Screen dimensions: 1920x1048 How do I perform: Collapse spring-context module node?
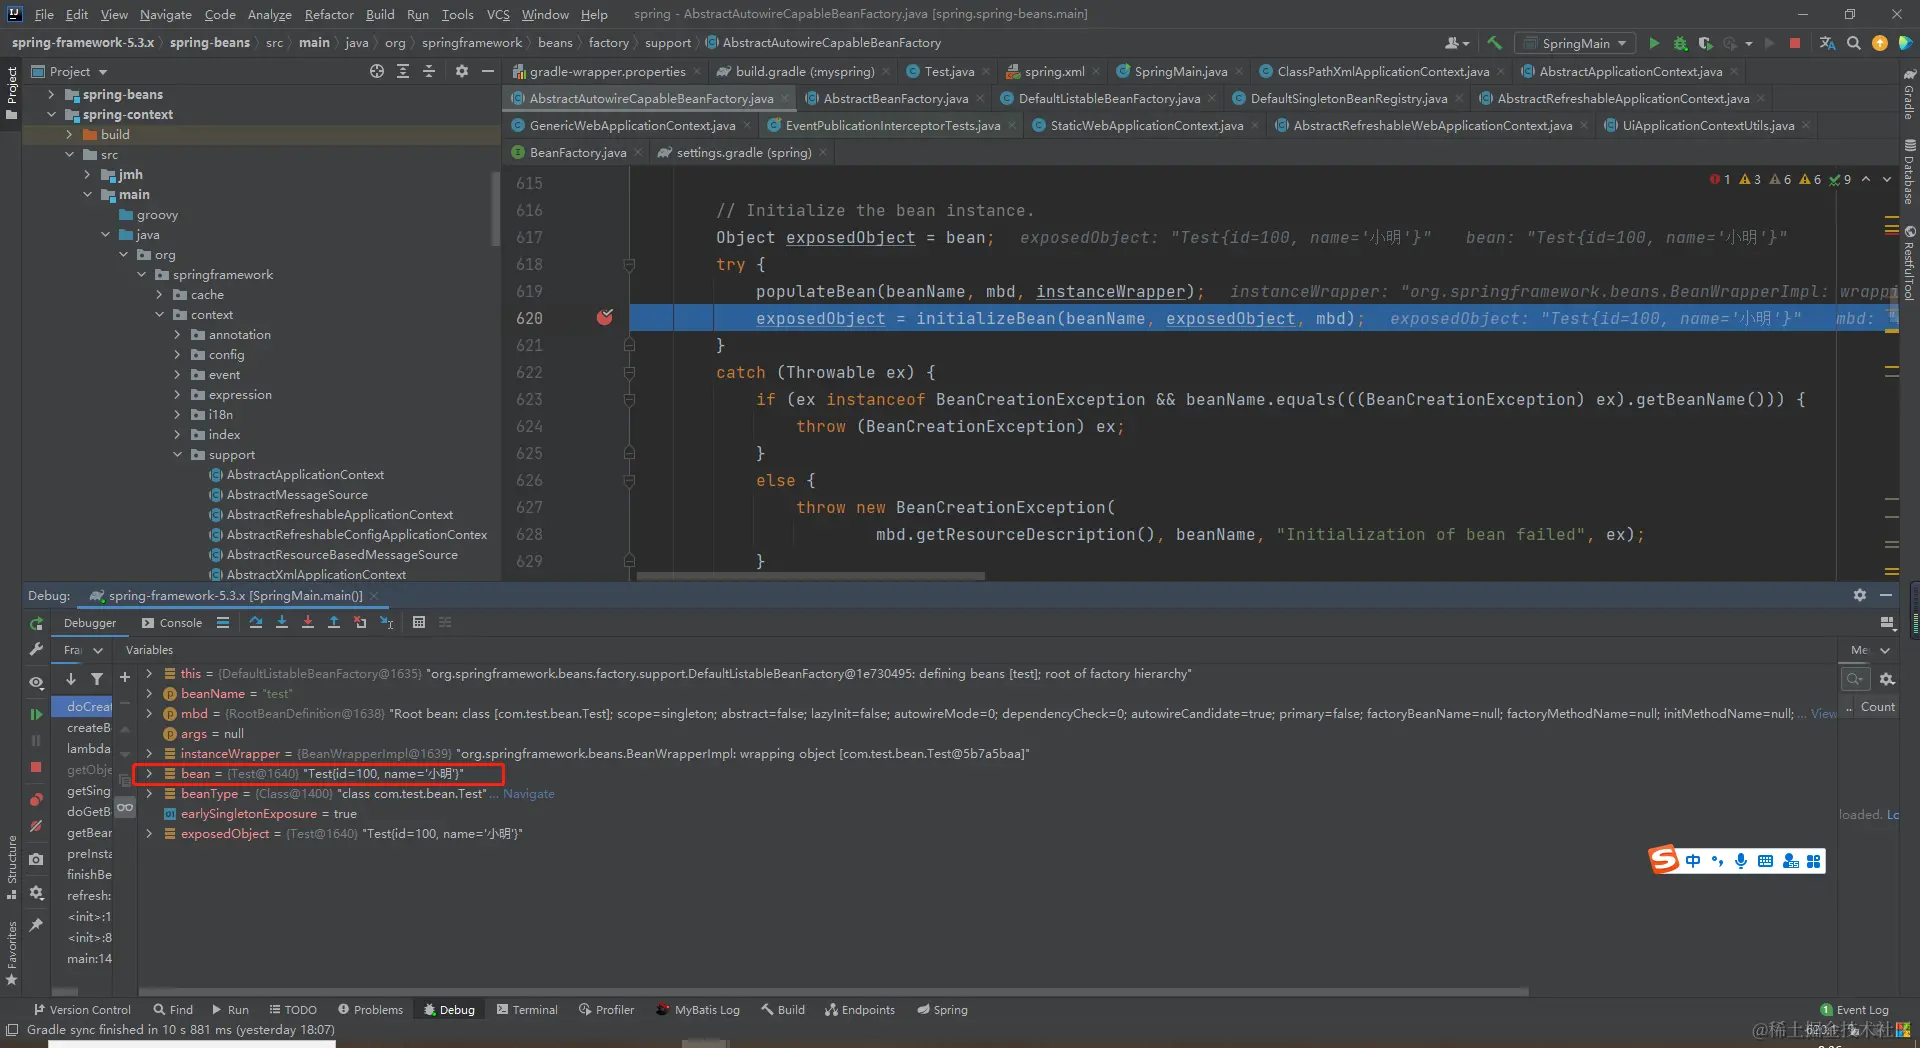click(x=51, y=114)
